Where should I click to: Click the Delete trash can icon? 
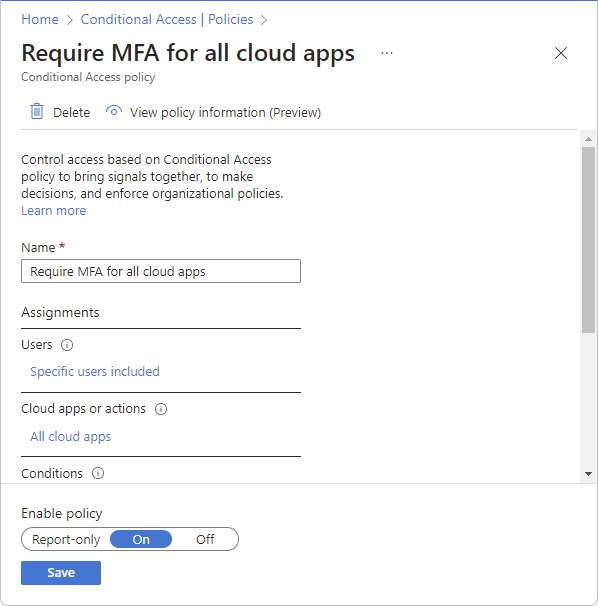(37, 112)
